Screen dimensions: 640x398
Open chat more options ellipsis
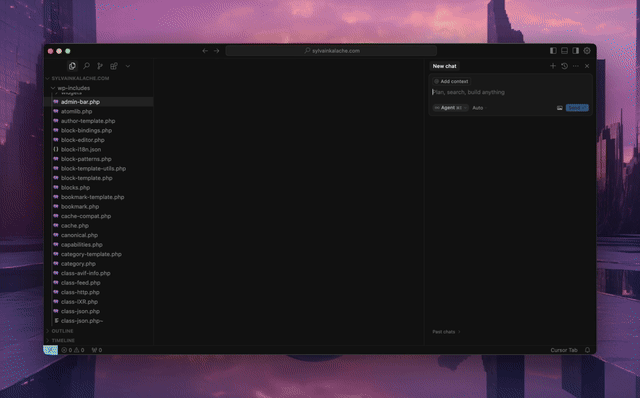pos(576,66)
